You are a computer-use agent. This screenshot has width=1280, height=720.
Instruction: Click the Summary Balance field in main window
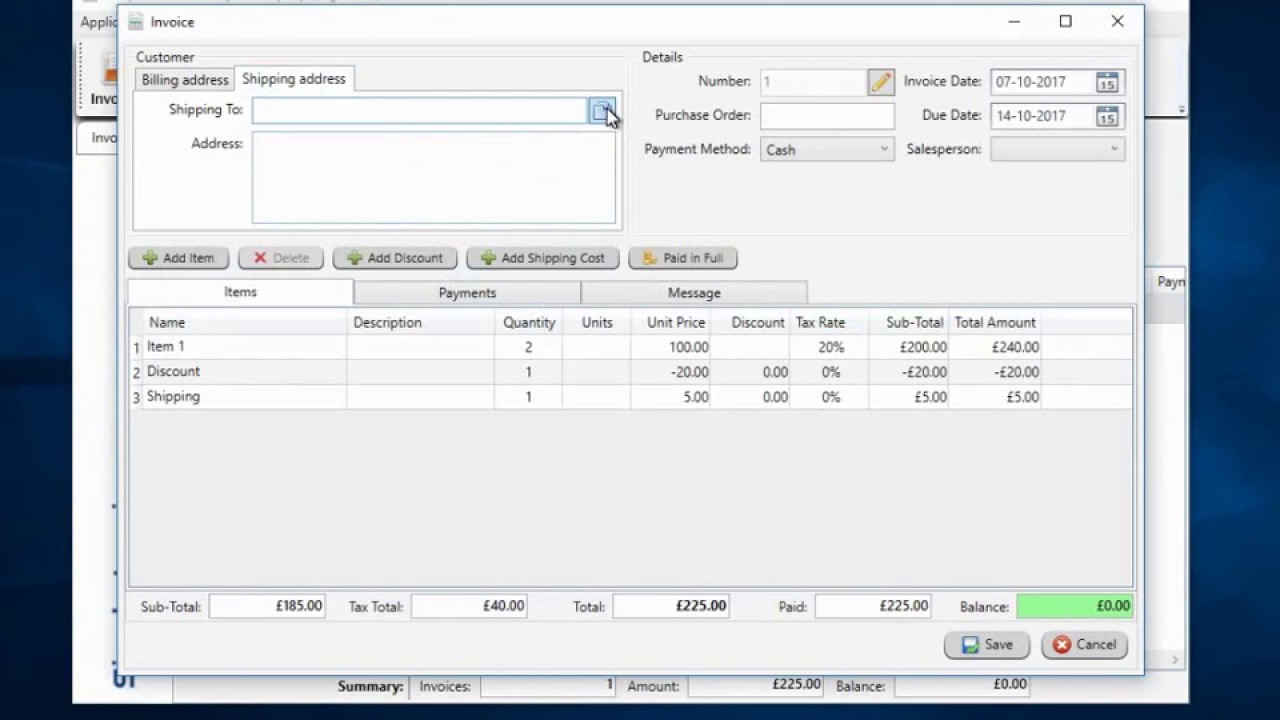click(962, 686)
